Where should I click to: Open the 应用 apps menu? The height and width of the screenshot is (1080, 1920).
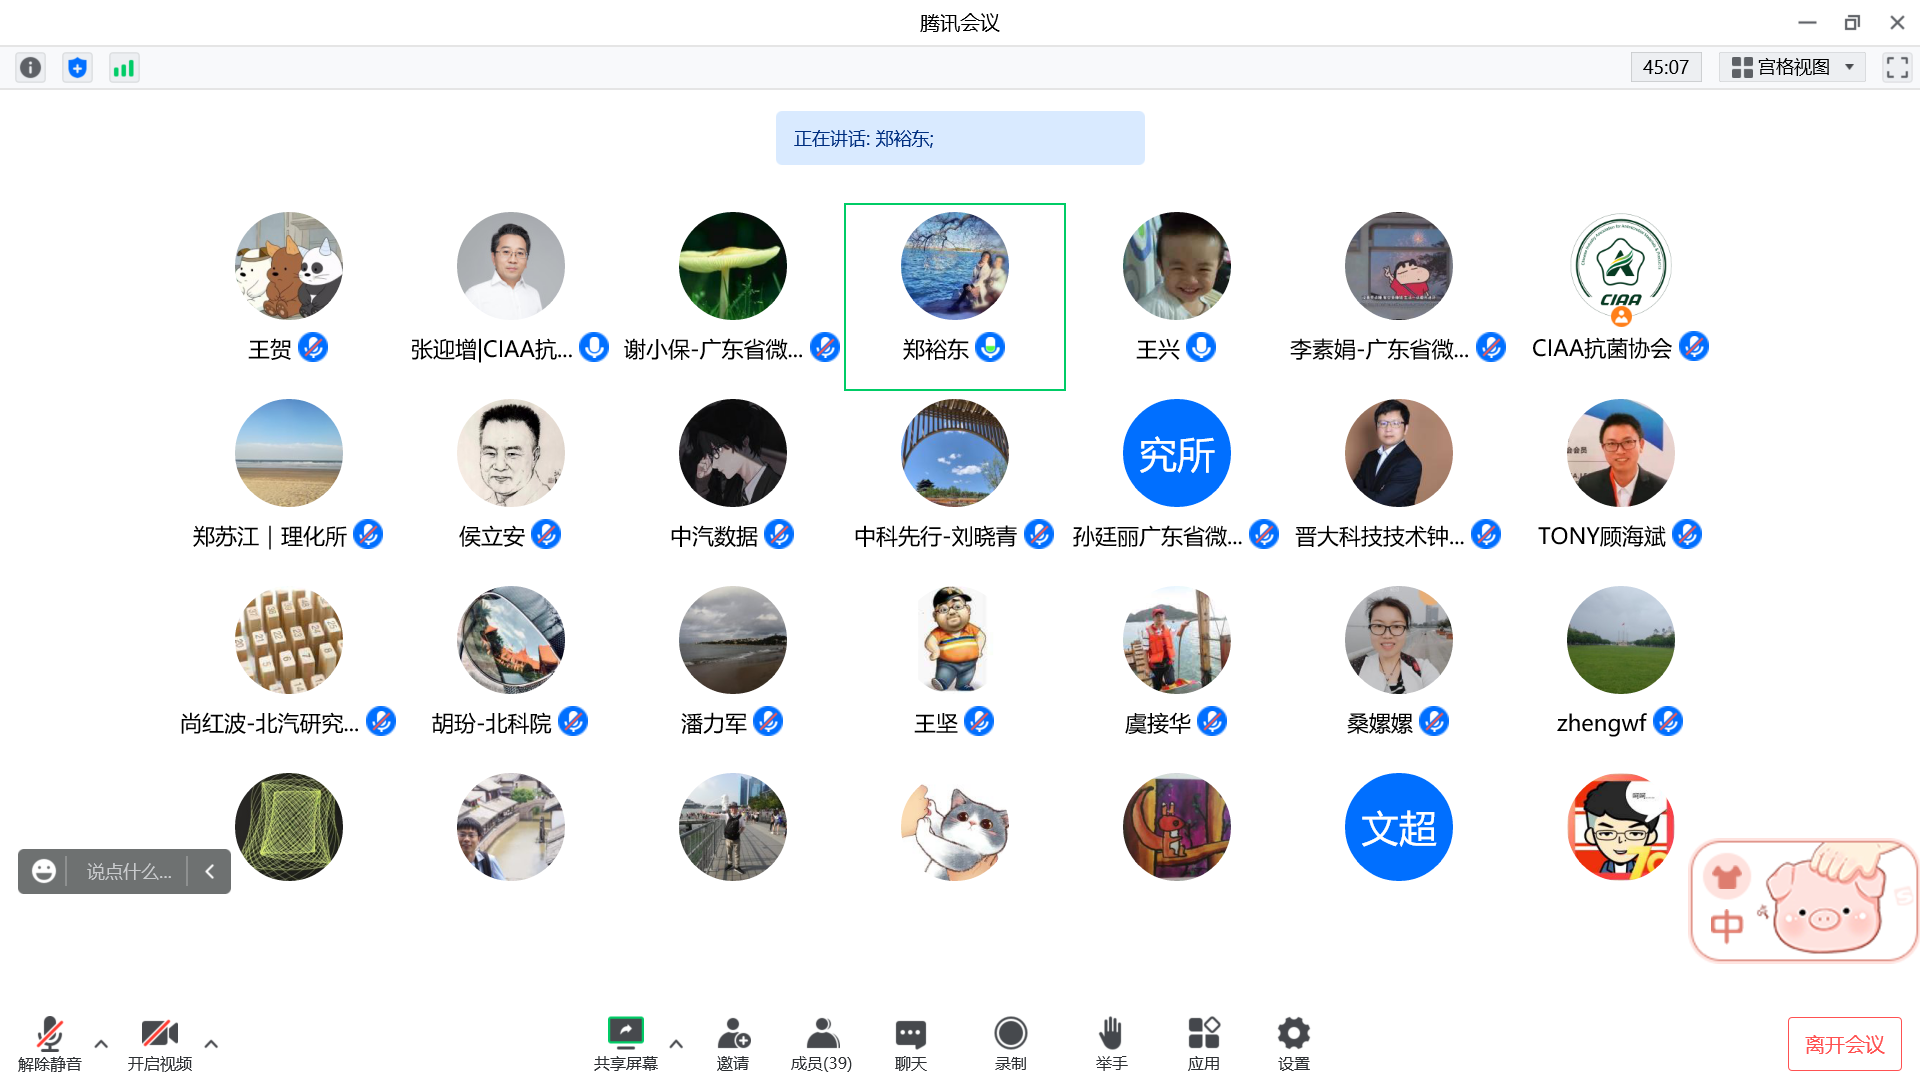point(1204,1044)
